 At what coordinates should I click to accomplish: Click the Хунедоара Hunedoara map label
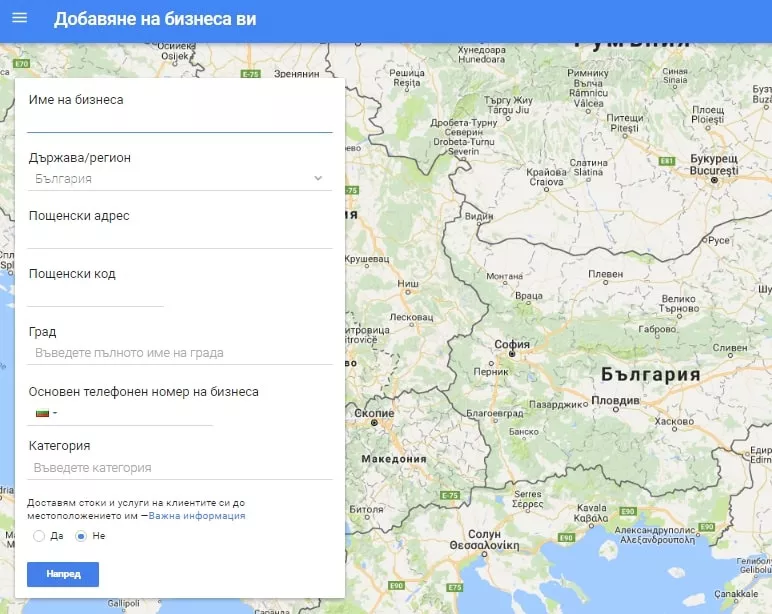point(482,54)
